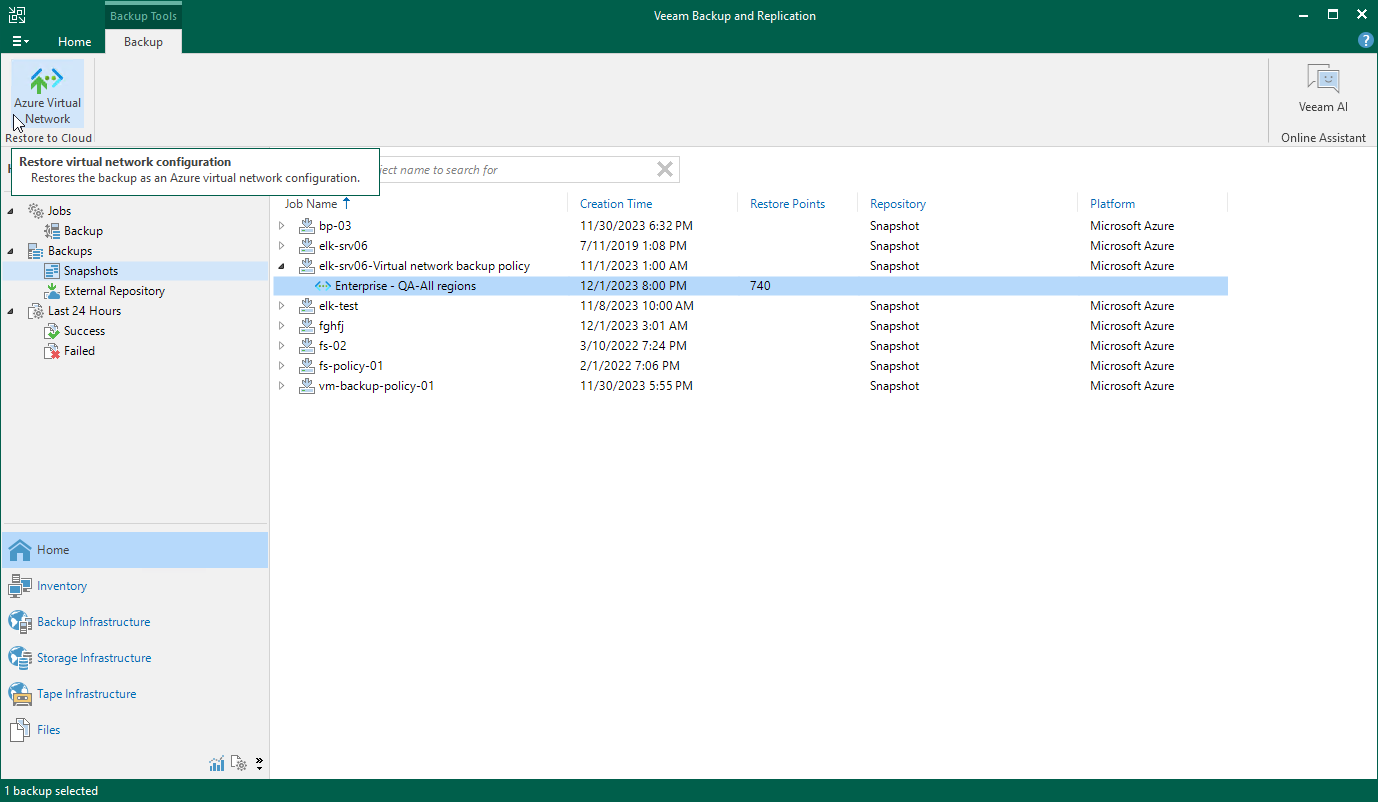The image size is (1378, 802).
Task: Click the analytics chart icon at pane bottom
Action: pyautogui.click(x=217, y=764)
